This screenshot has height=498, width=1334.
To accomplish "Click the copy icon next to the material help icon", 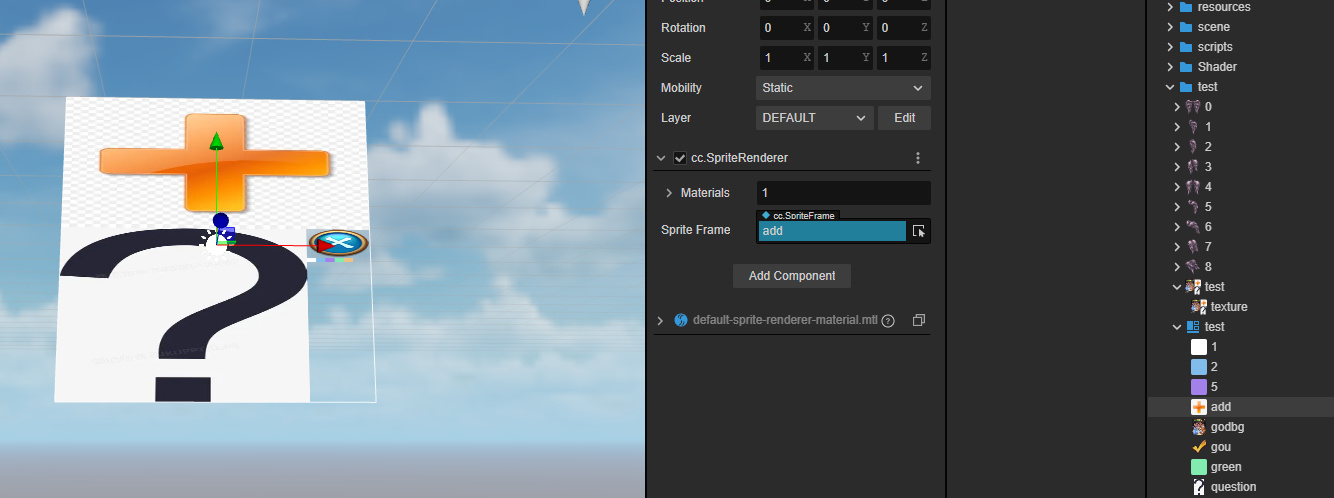I will coord(919,320).
